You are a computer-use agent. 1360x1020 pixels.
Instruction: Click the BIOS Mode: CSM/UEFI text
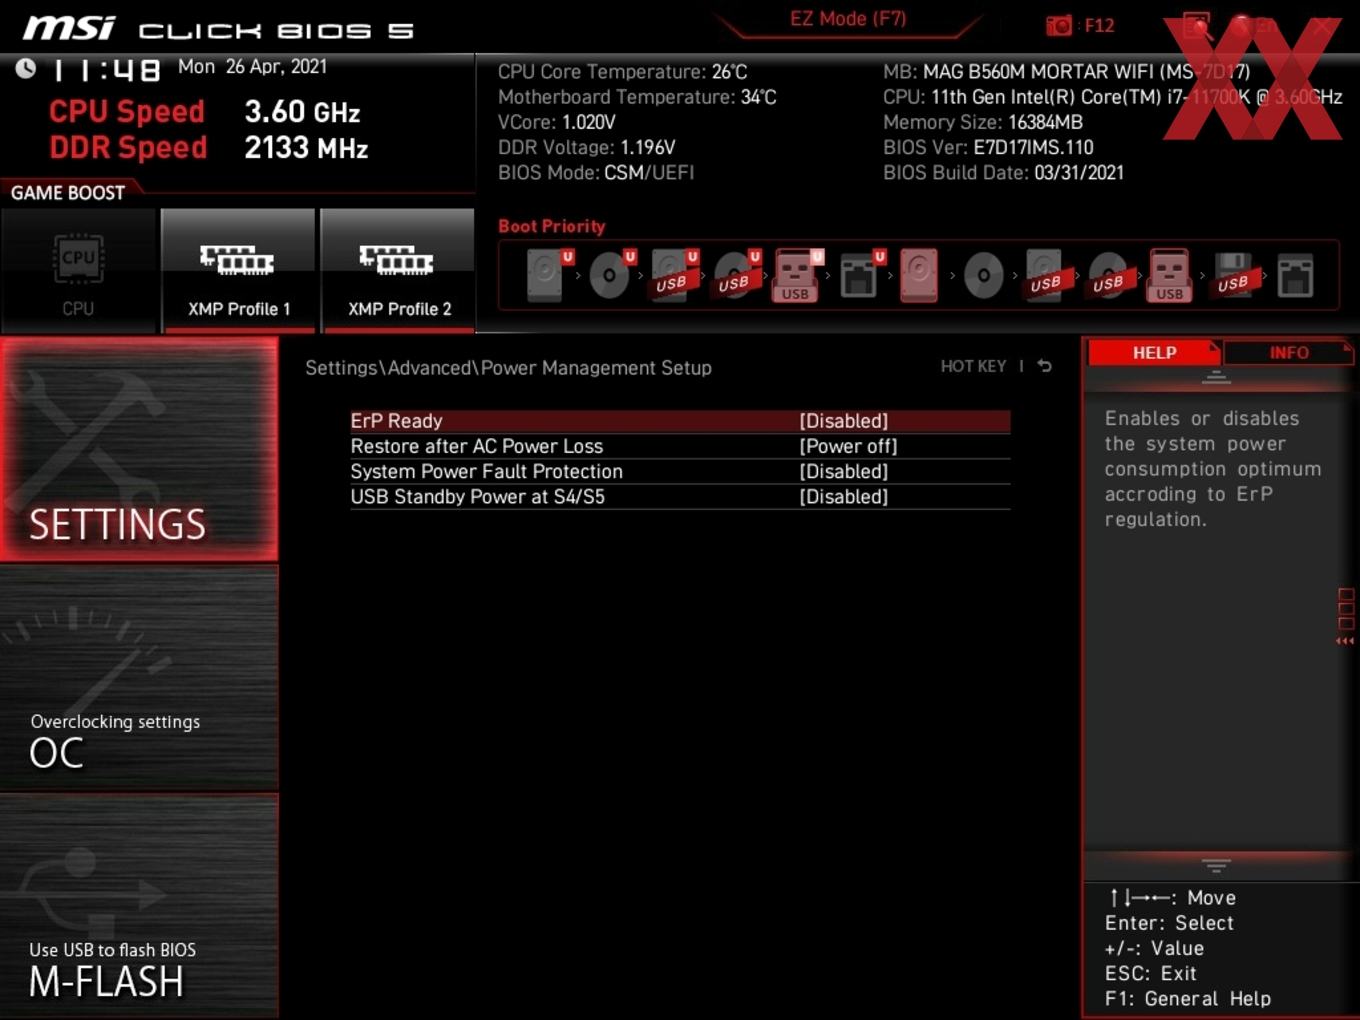click(x=596, y=173)
